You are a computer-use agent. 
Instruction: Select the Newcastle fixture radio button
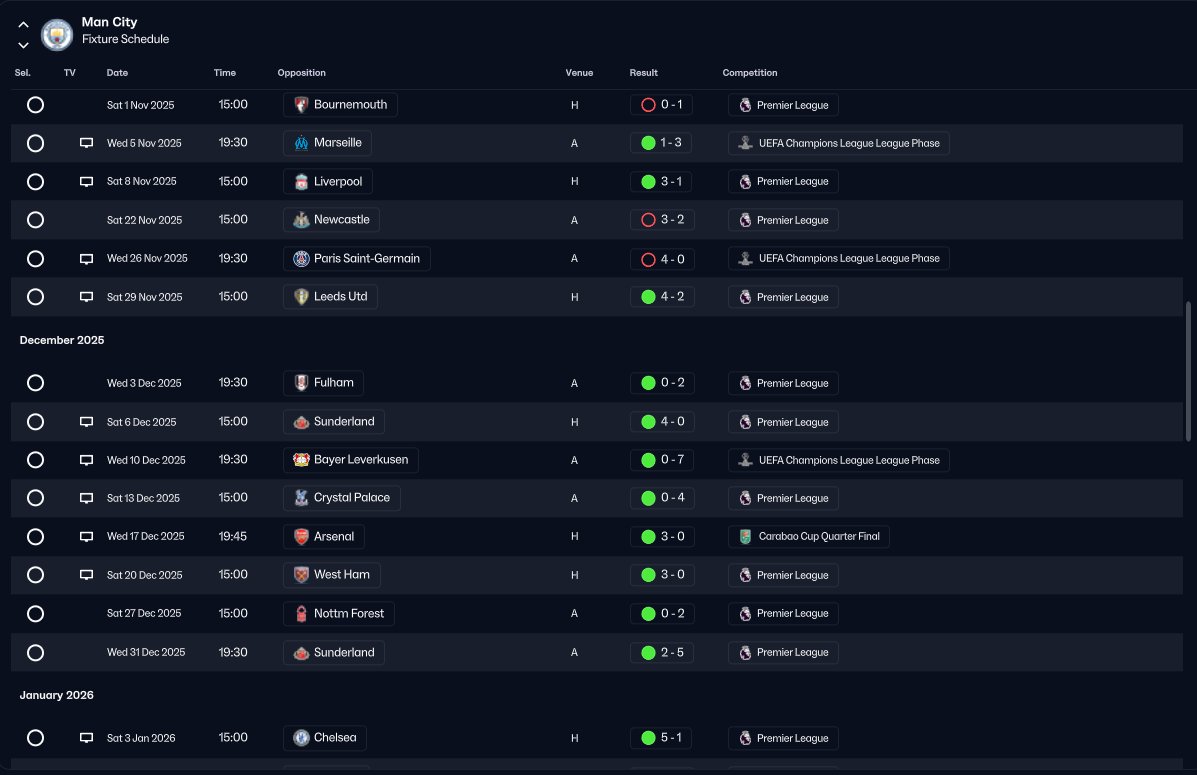(x=35, y=220)
